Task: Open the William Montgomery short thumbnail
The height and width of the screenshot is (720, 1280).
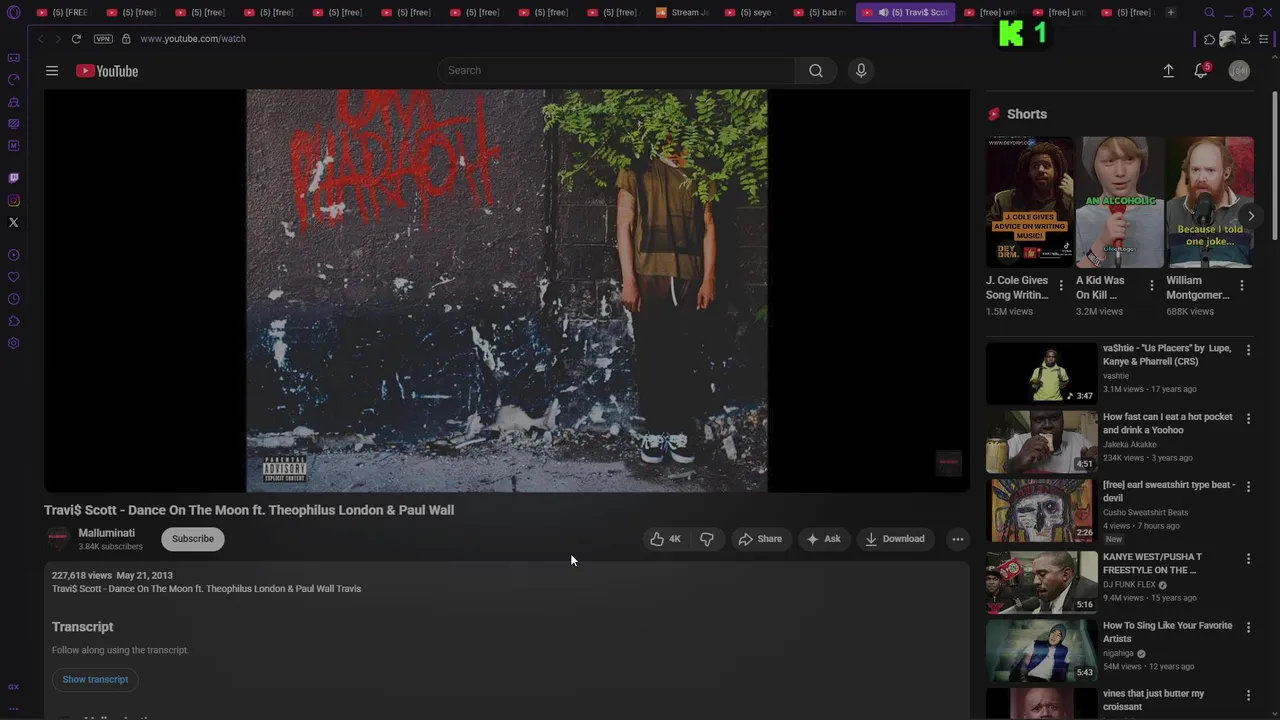Action: 1210,202
